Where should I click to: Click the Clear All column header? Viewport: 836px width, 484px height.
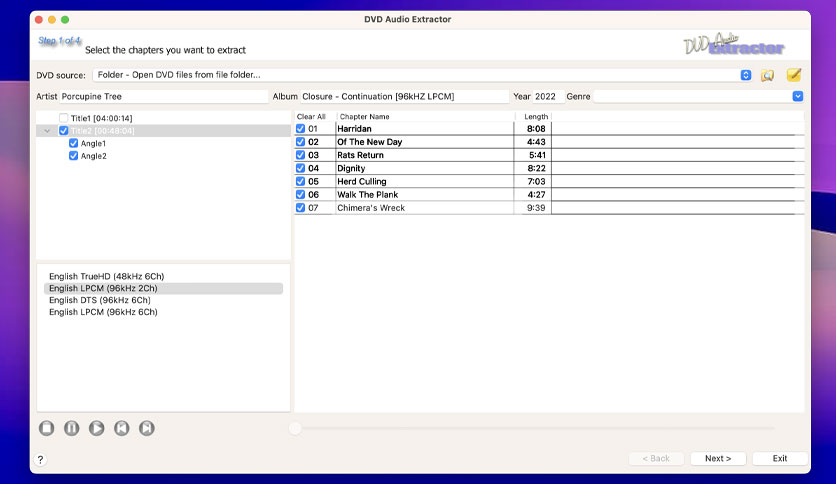pyautogui.click(x=311, y=117)
